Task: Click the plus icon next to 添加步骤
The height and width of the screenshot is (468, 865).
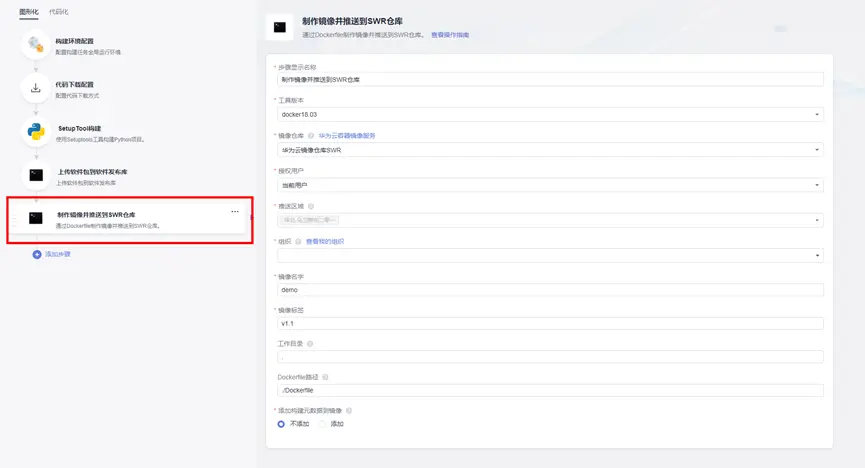Action: point(37,254)
